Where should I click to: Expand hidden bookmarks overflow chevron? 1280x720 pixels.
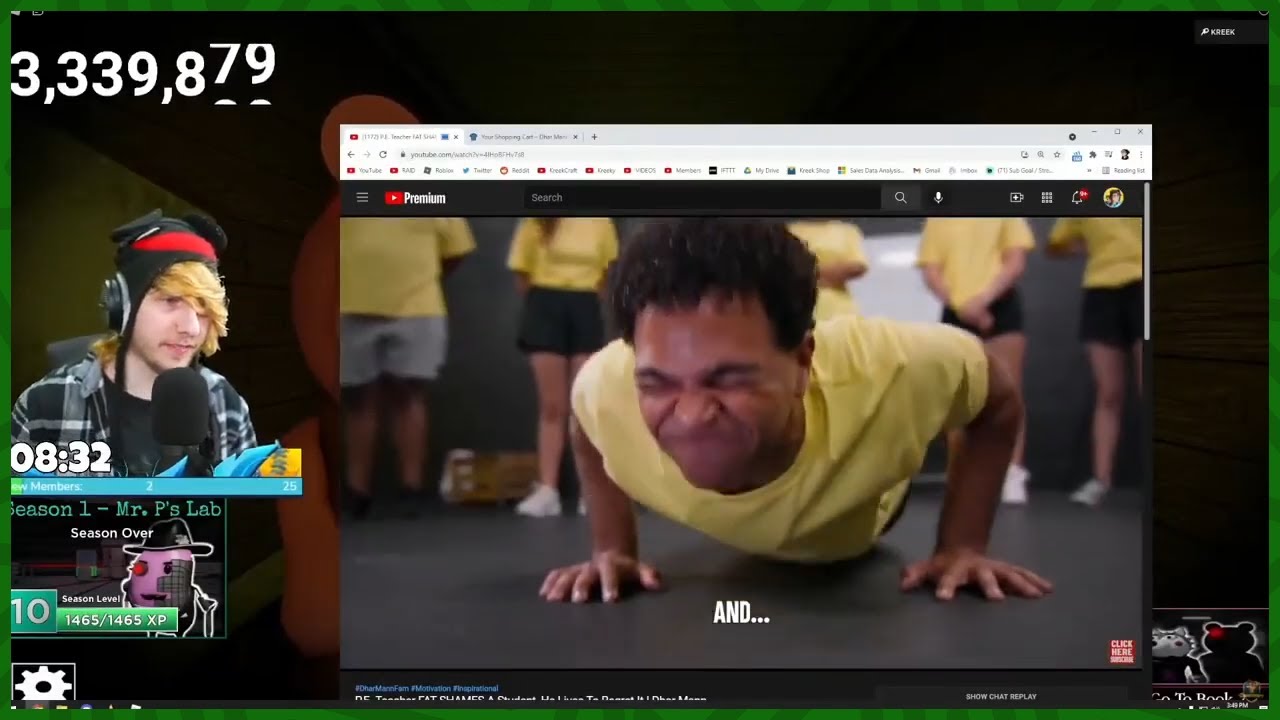point(1089,171)
